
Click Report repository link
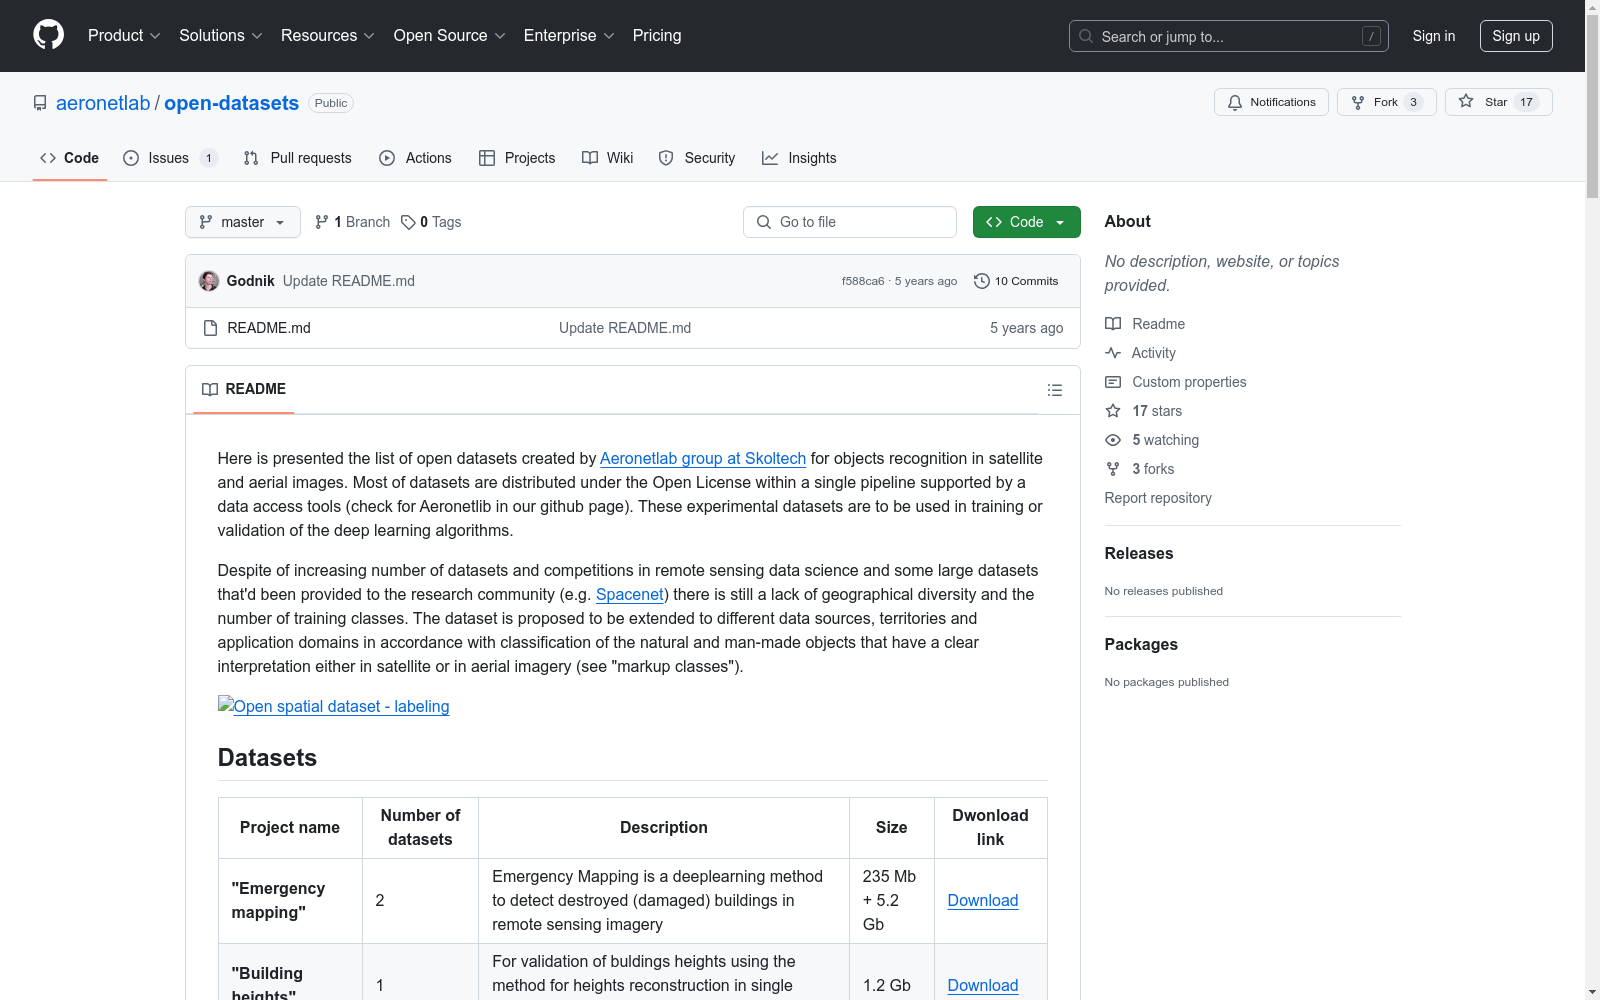(1158, 498)
